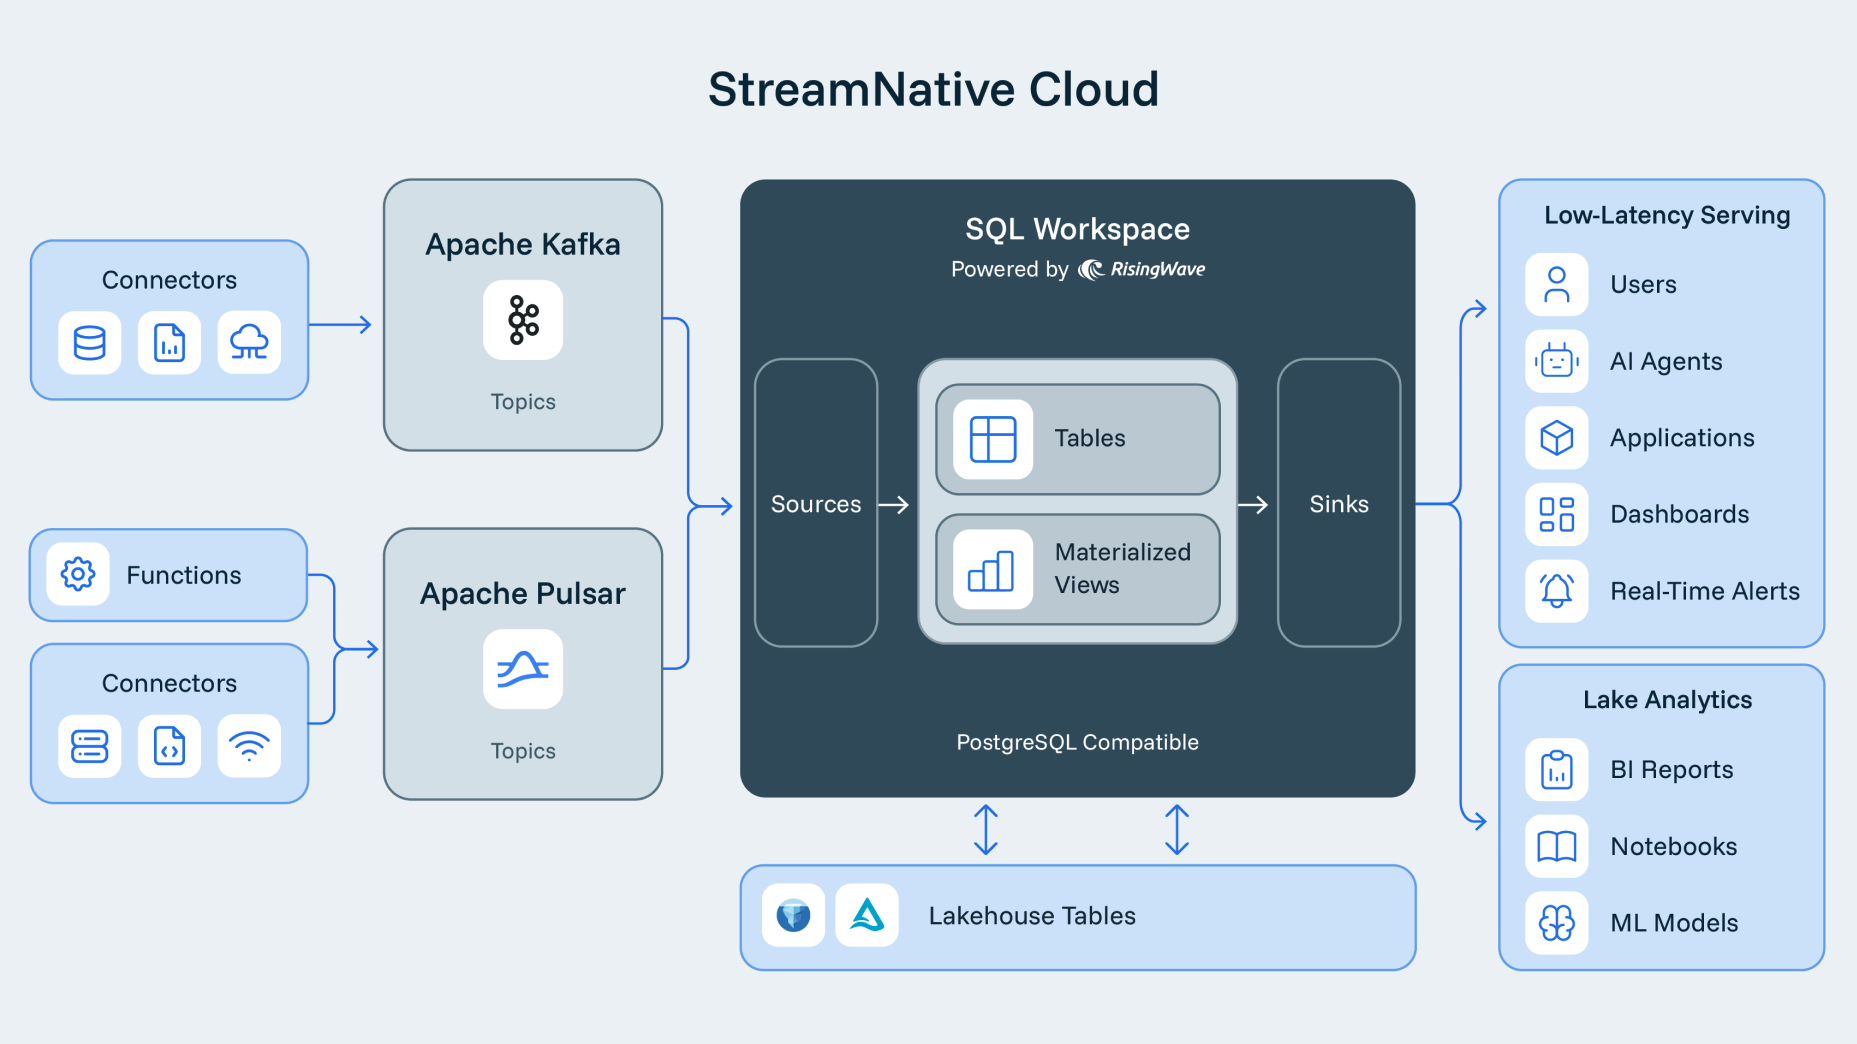This screenshot has height=1044, width=1857.
Task: Select the Apache Pulsar logo icon
Action: pyautogui.click(x=523, y=669)
